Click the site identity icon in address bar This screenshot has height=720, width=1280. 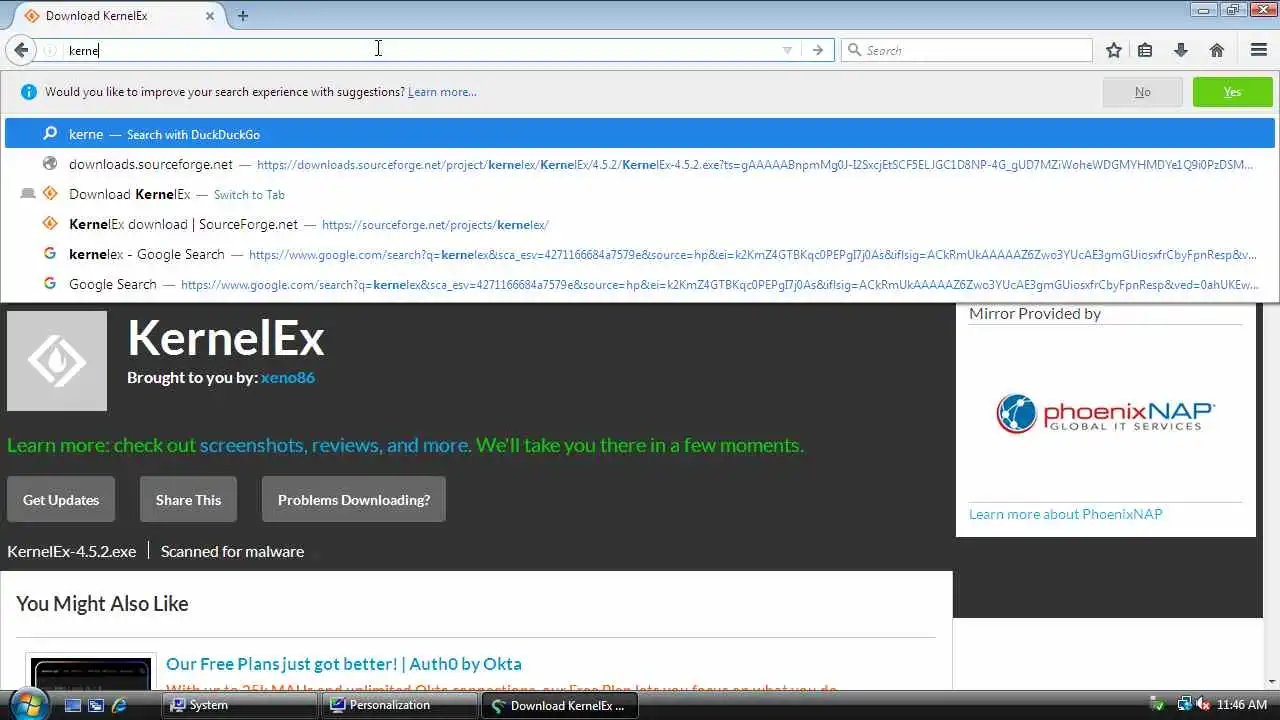pyautogui.click(x=50, y=50)
